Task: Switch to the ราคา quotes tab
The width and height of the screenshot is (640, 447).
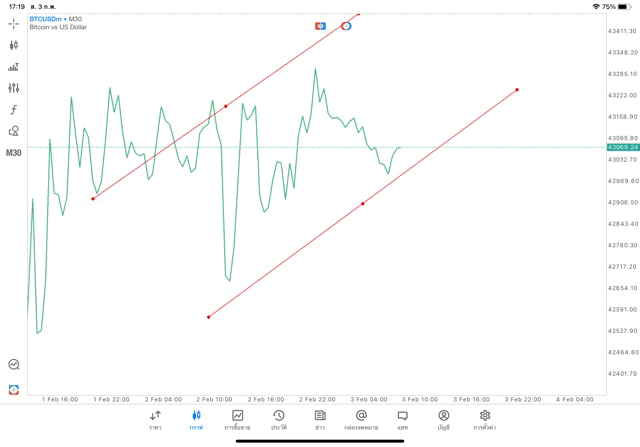Action: [x=155, y=420]
